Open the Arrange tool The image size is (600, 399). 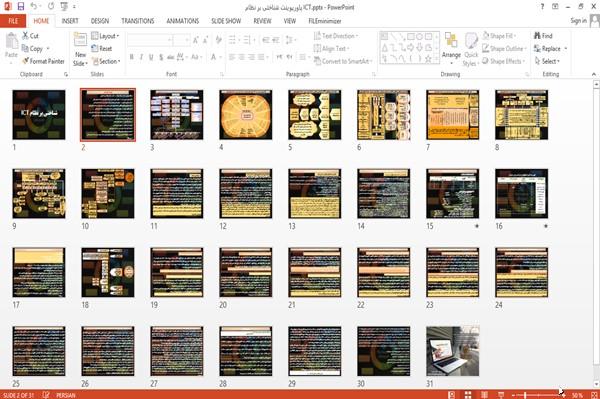tap(451, 48)
